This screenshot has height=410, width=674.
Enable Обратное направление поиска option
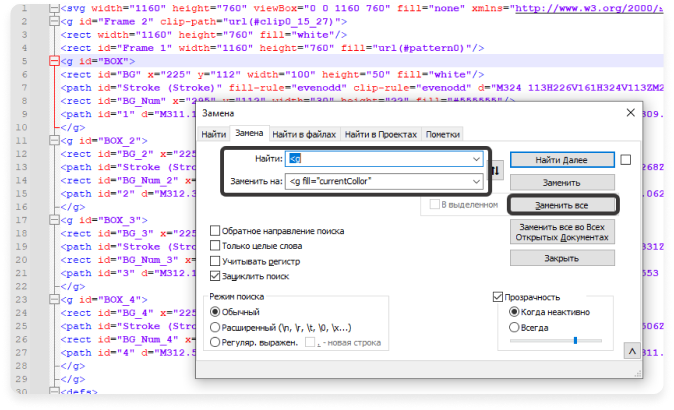click(x=215, y=231)
